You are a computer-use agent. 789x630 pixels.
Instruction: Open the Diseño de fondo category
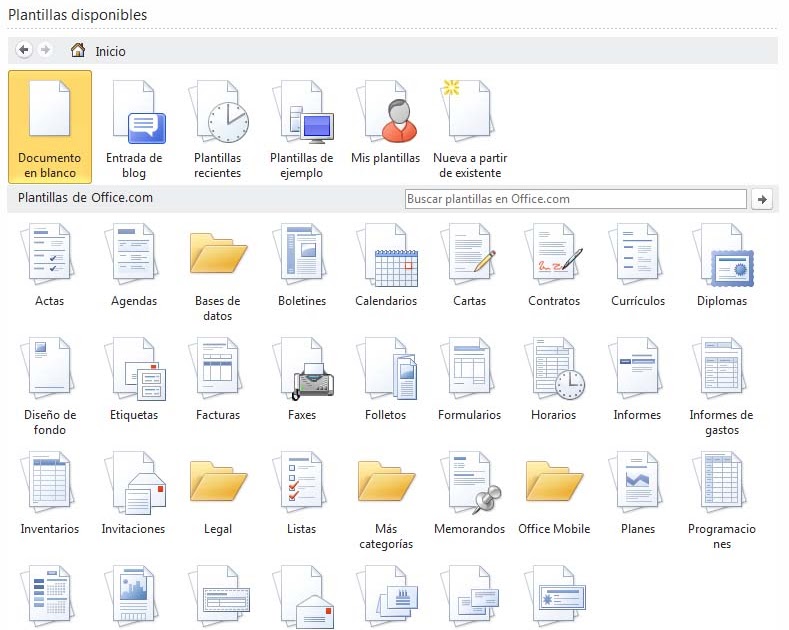pyautogui.click(x=50, y=386)
